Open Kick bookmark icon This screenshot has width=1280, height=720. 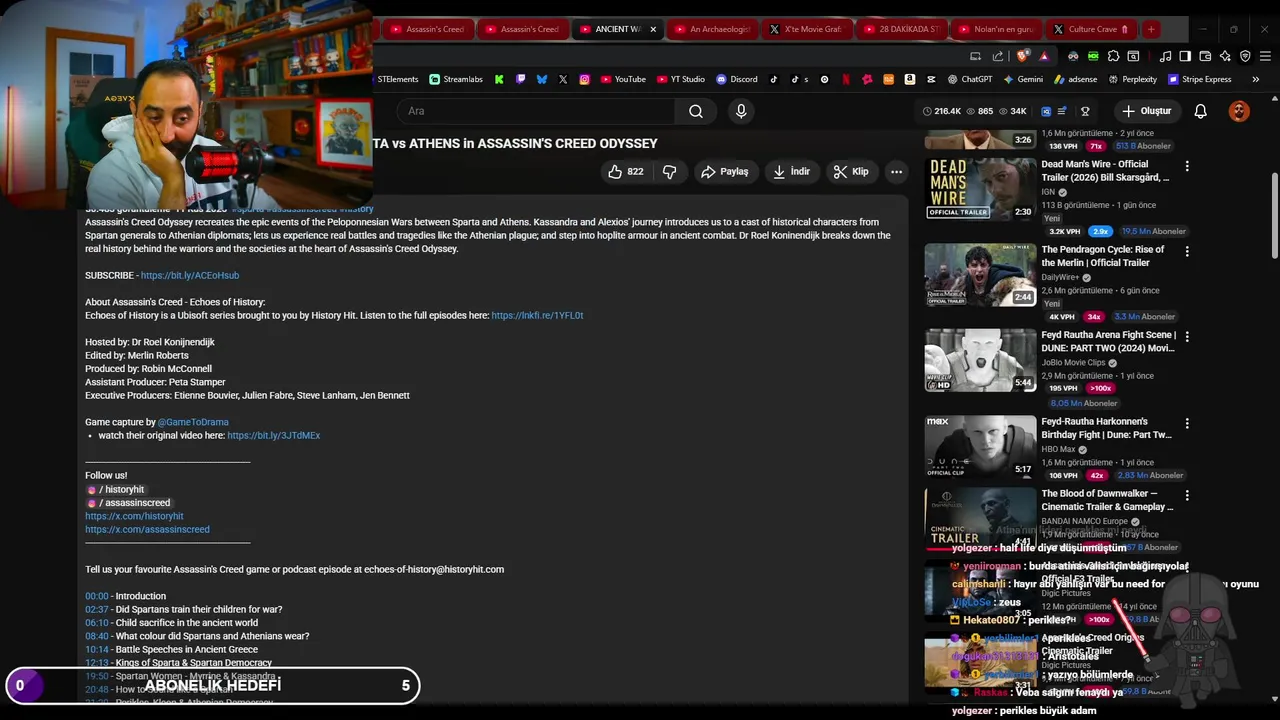(x=499, y=79)
